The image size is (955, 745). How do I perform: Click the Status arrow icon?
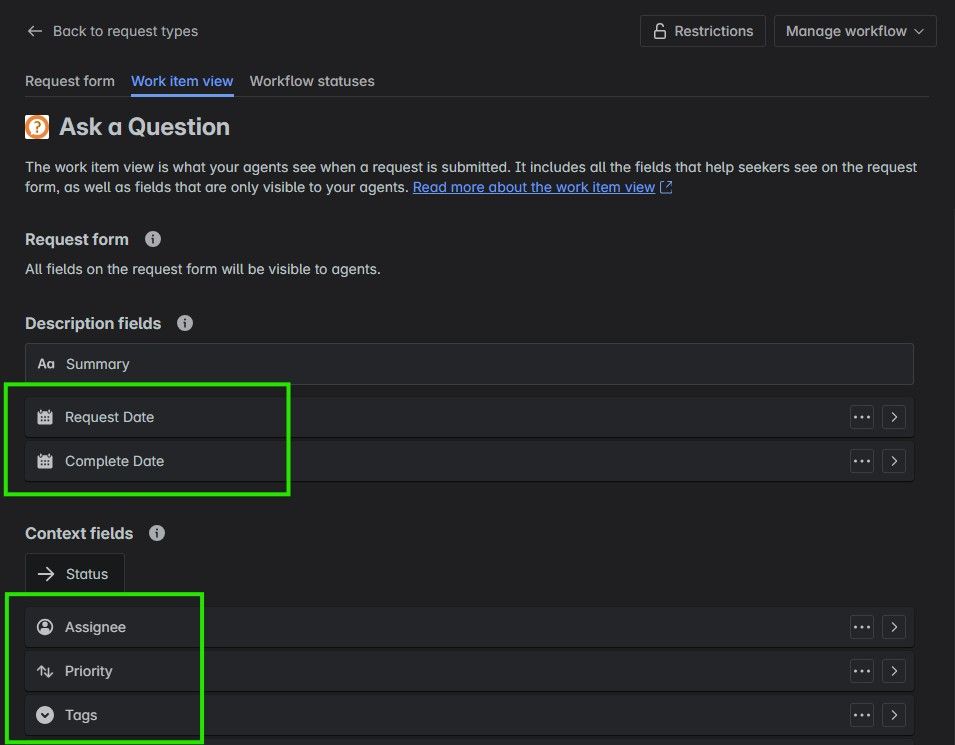46,574
